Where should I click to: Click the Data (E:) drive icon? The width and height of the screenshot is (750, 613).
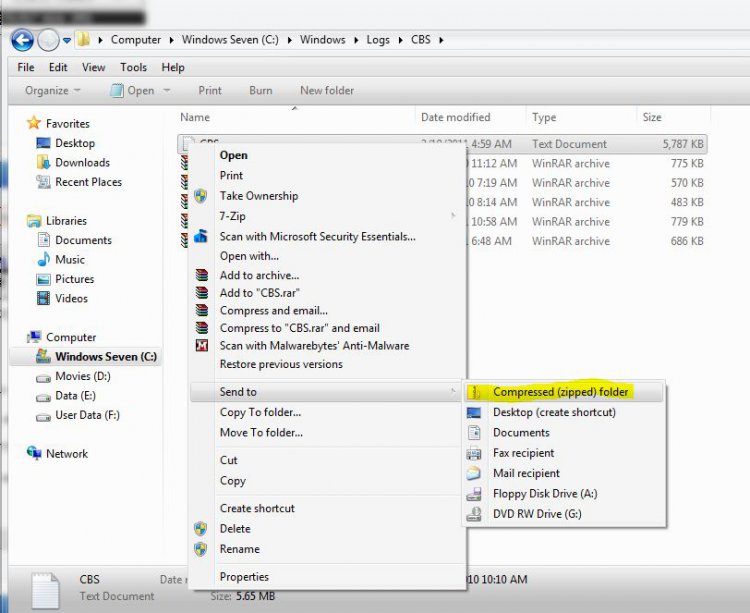(x=44, y=397)
